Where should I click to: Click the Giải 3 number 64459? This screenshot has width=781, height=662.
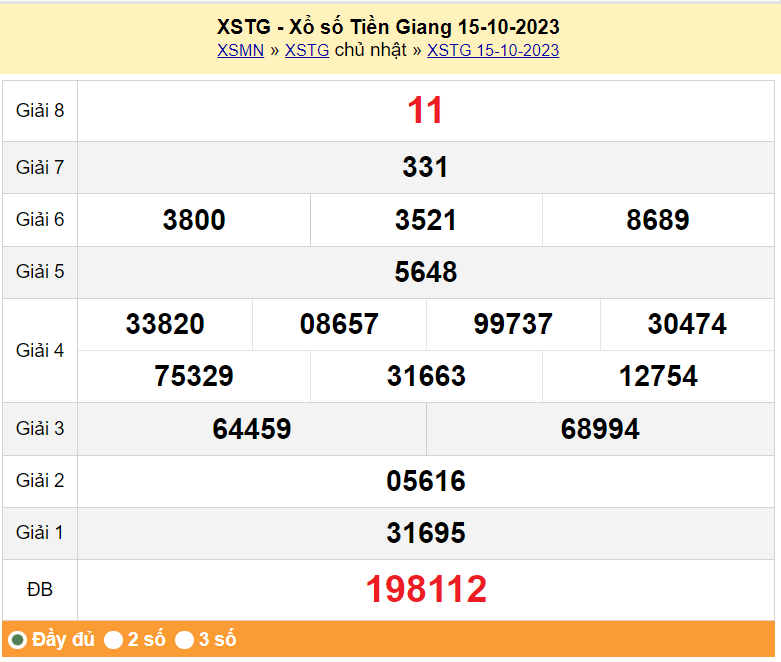252,429
